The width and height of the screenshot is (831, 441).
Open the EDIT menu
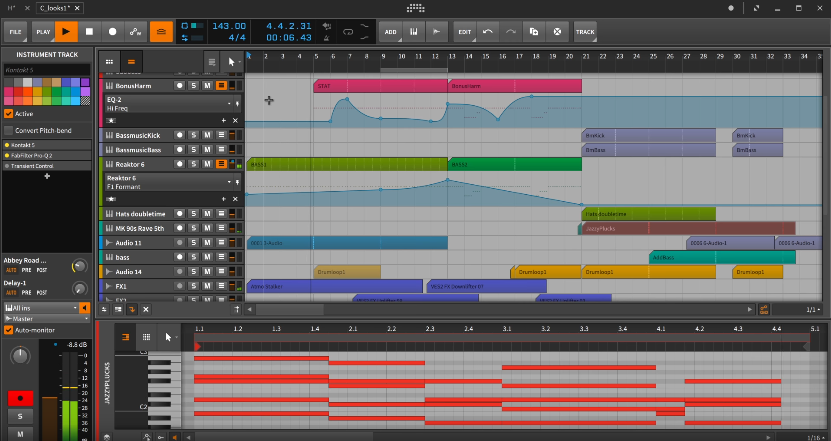pos(465,32)
